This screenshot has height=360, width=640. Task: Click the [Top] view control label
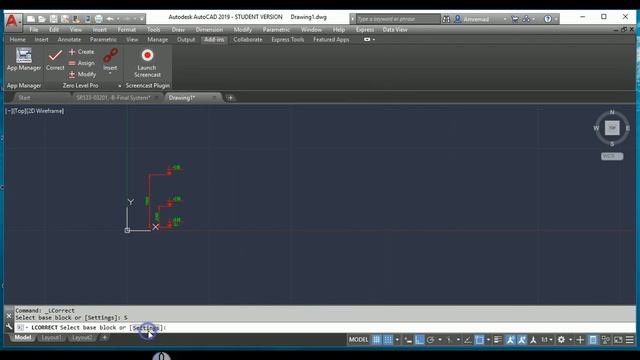point(19,111)
